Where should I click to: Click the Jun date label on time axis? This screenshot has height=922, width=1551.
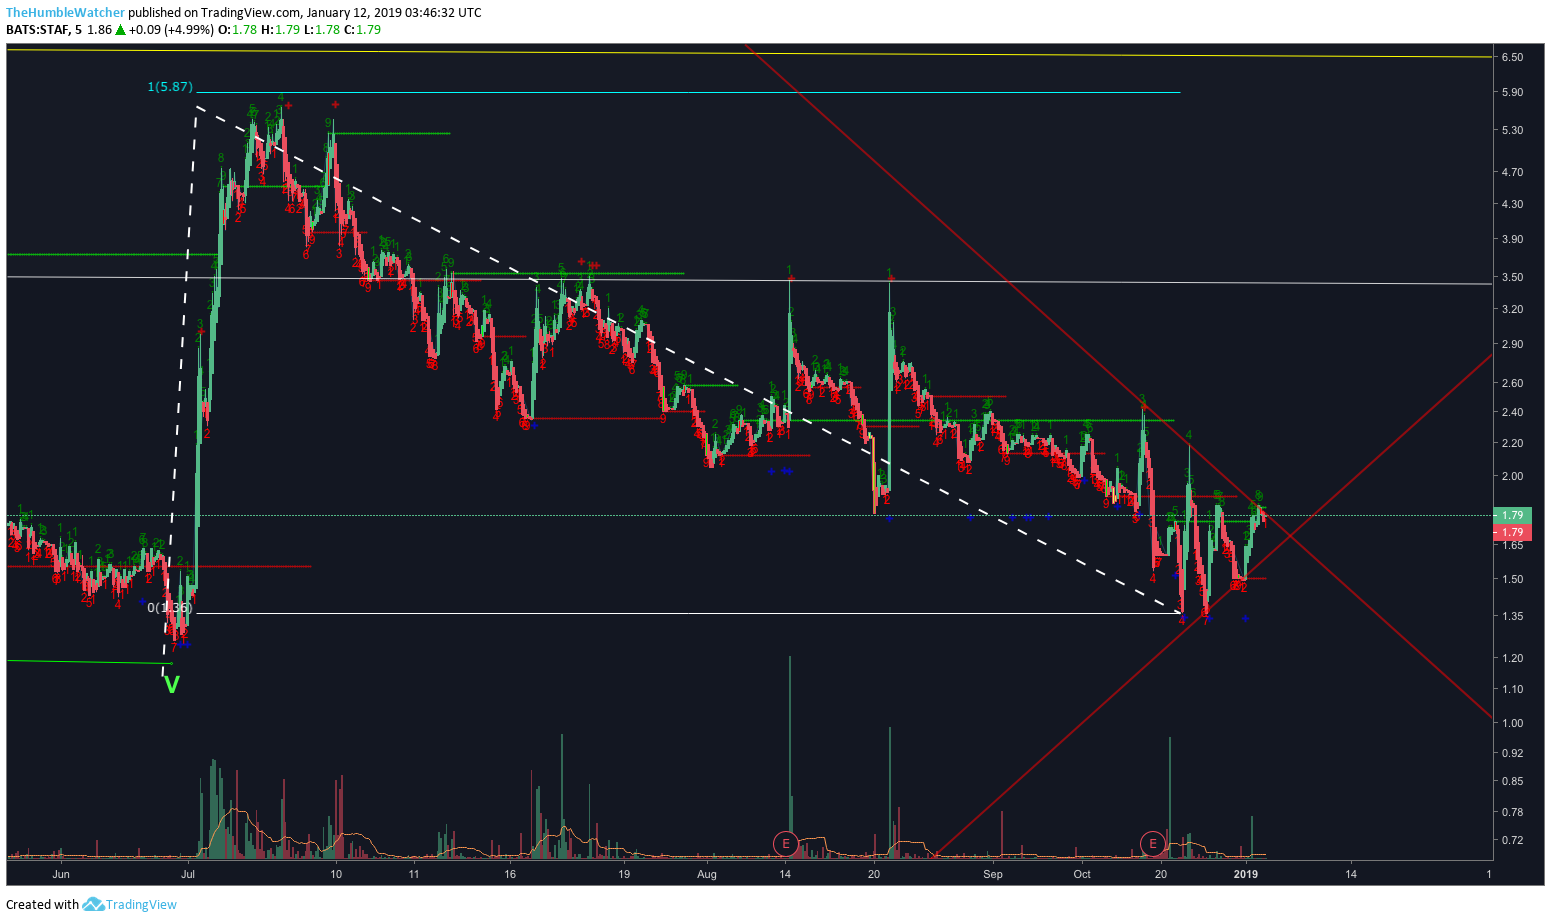click(x=61, y=875)
